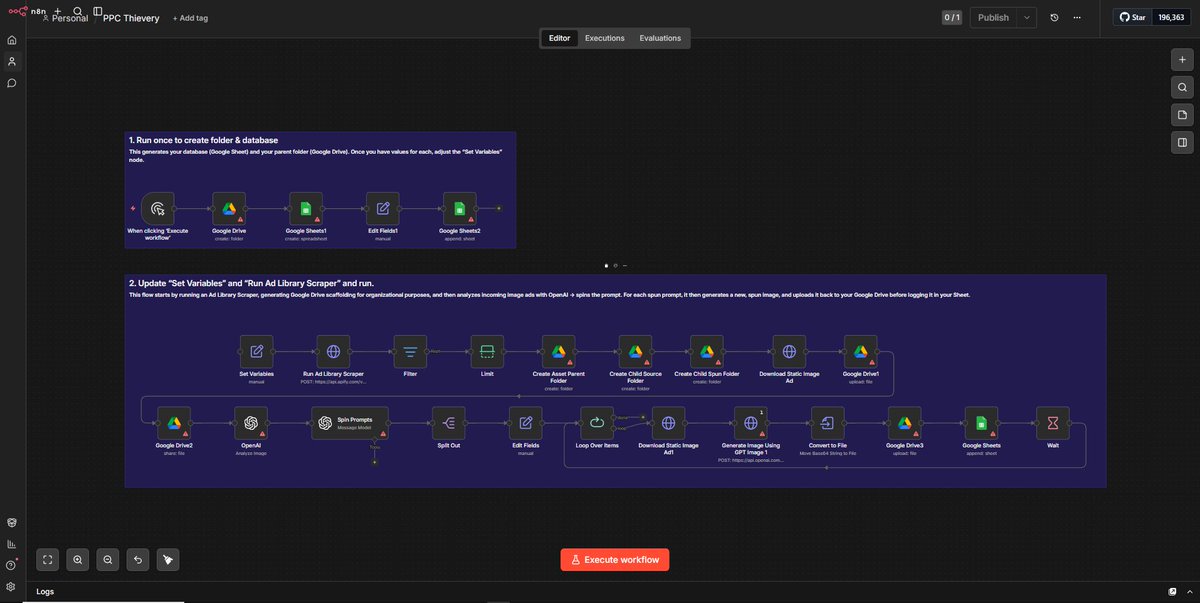1200x603 pixels.
Task: Select the Google Sheets1 node
Action: coord(306,209)
